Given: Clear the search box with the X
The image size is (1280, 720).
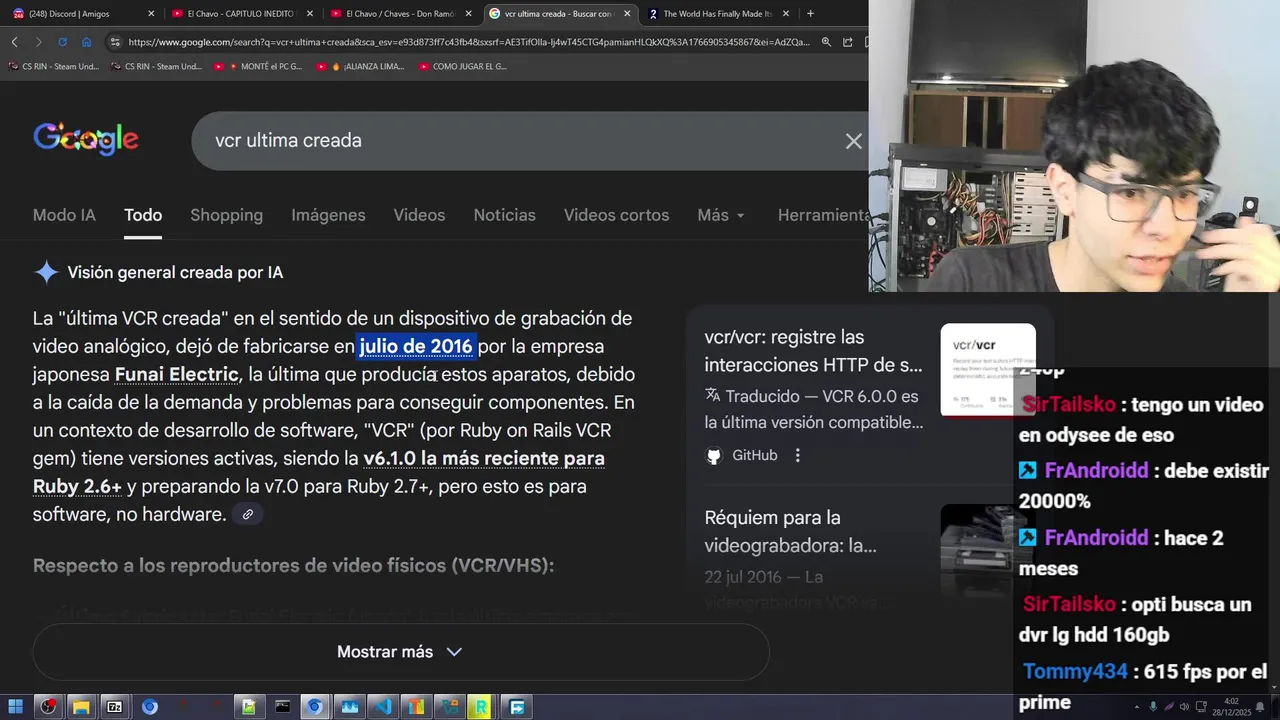Looking at the screenshot, I should pyautogui.click(x=853, y=141).
